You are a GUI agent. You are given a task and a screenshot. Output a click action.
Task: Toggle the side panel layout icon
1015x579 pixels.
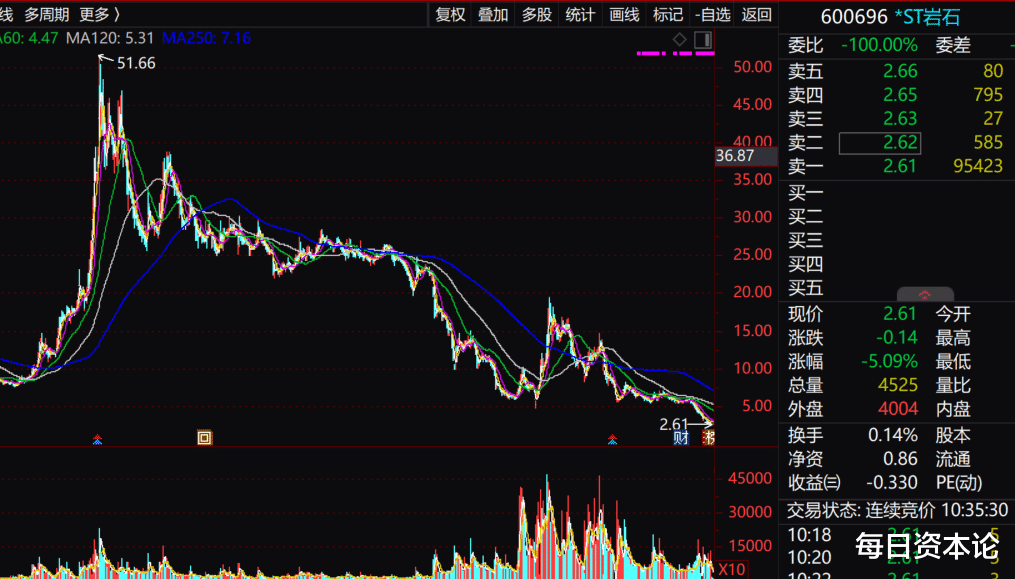pyautogui.click(x=703, y=40)
